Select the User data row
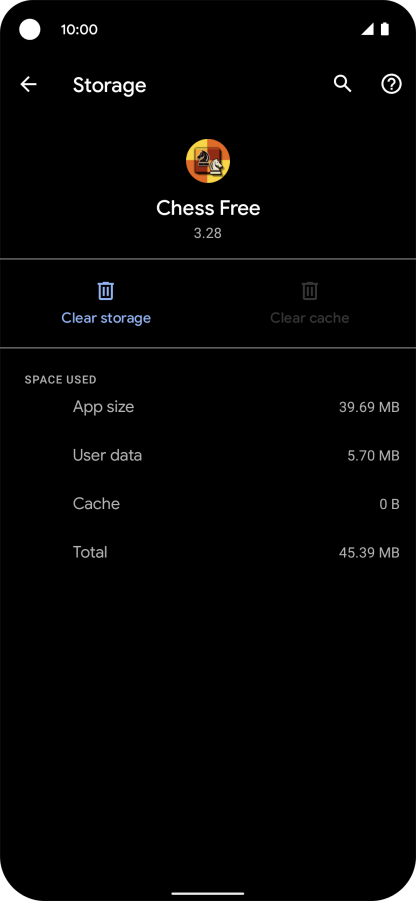 [x=208, y=456]
